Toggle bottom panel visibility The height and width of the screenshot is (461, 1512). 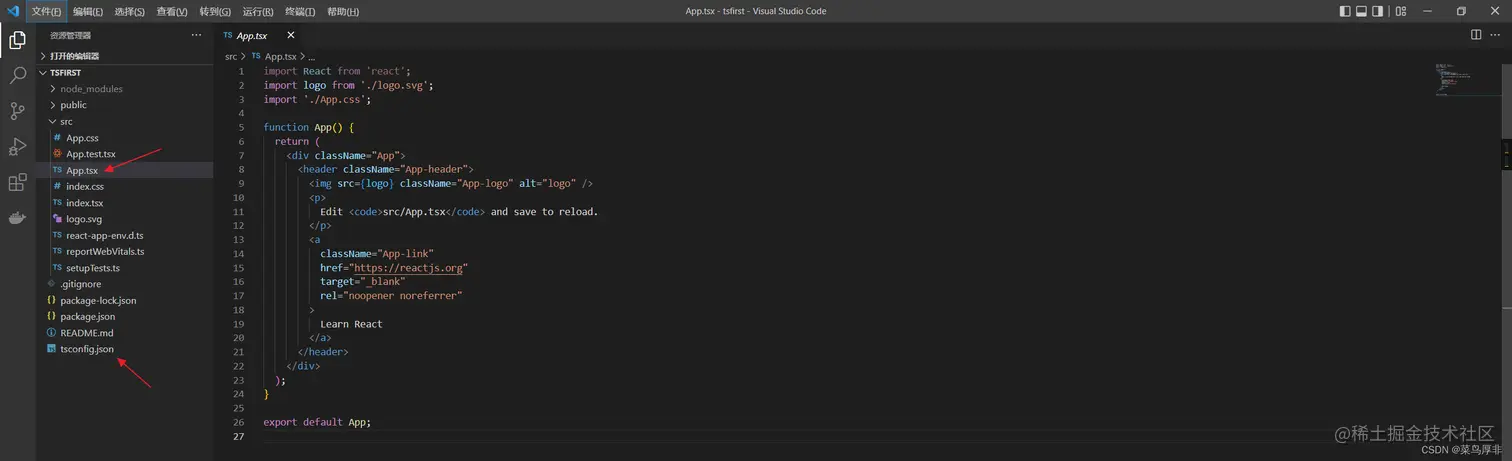coord(1361,11)
